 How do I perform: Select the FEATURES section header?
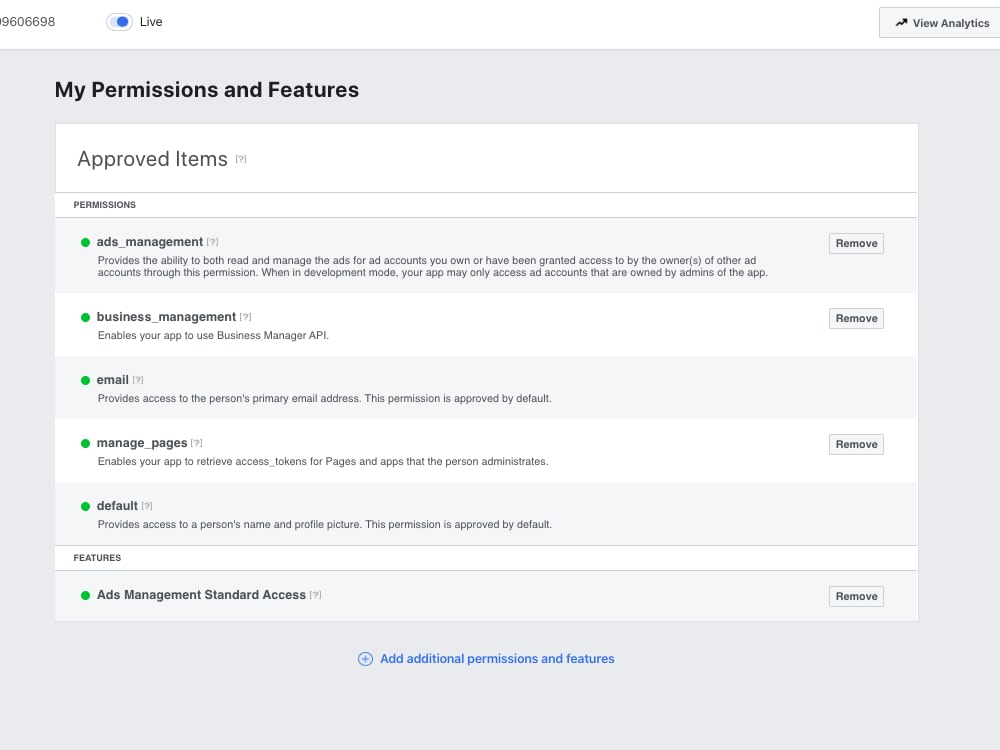tap(96, 558)
